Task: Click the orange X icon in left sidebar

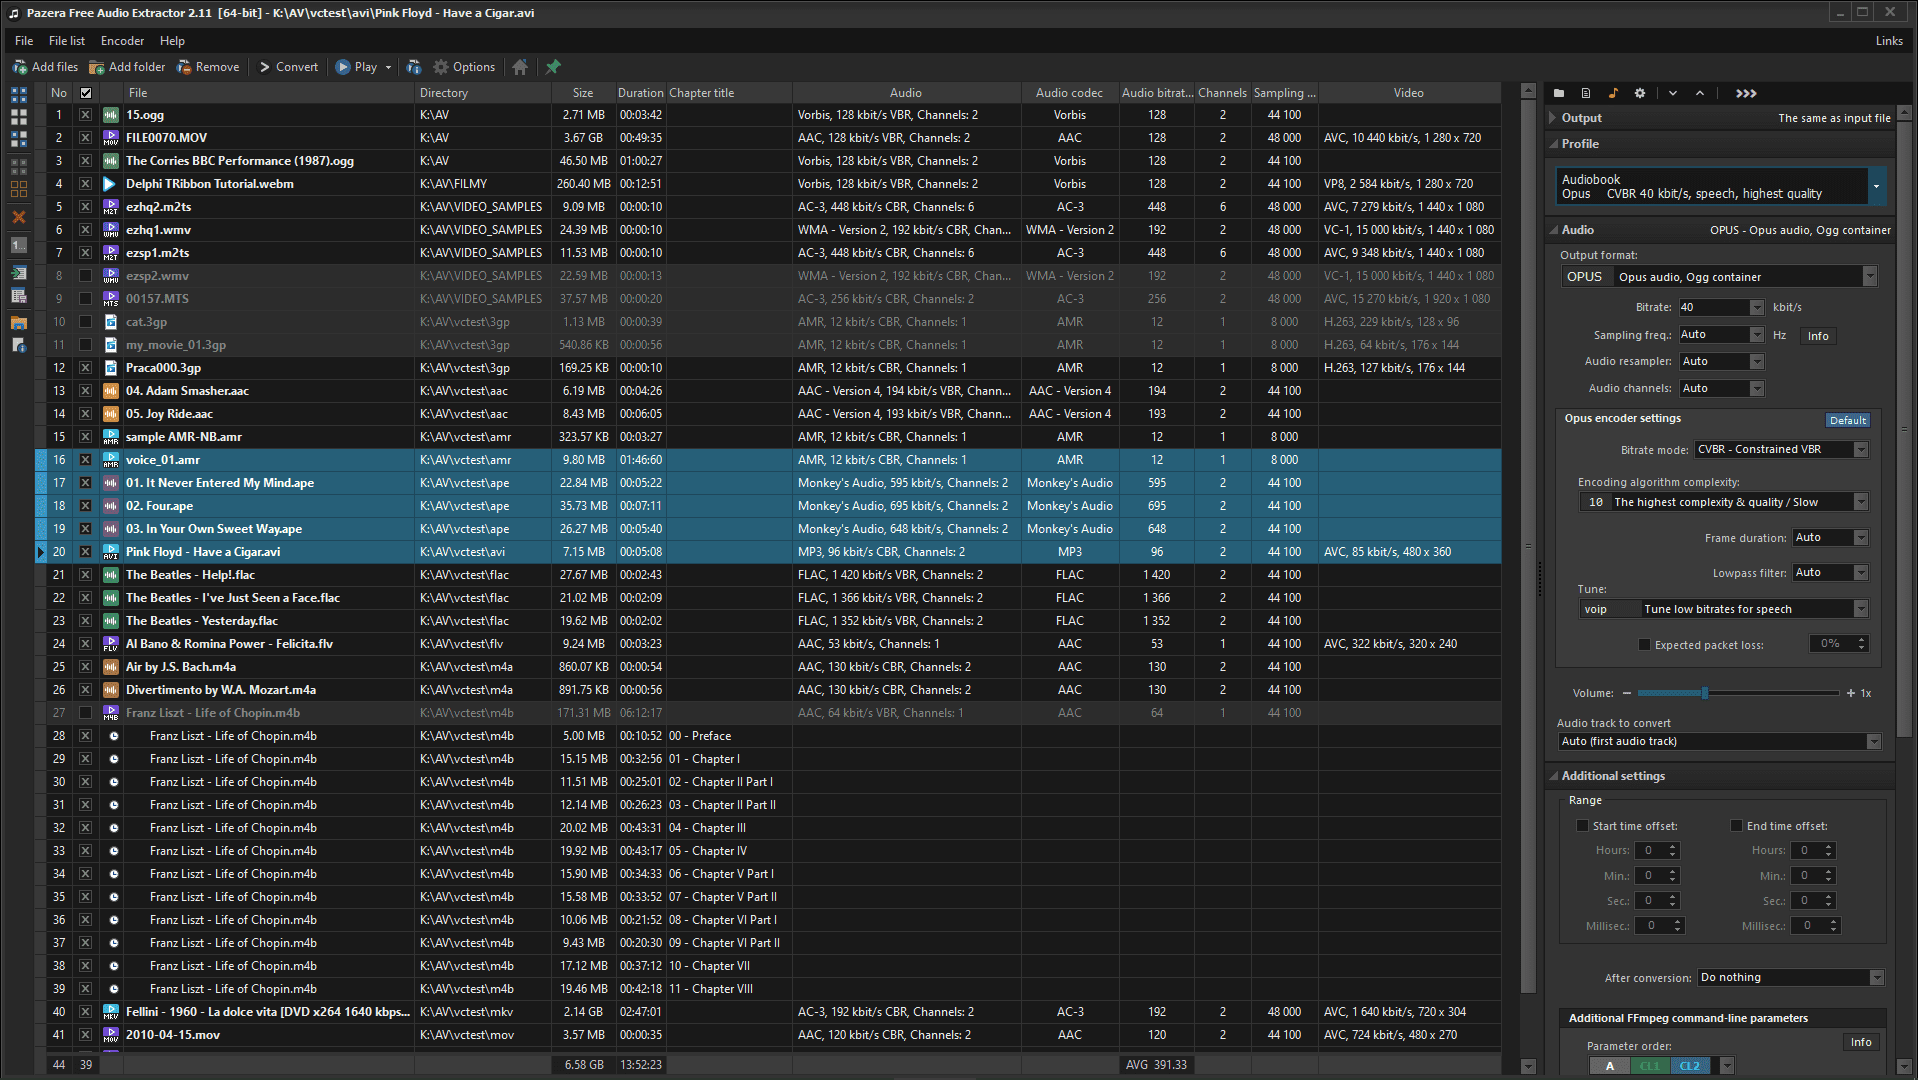Action: pyautogui.click(x=18, y=217)
